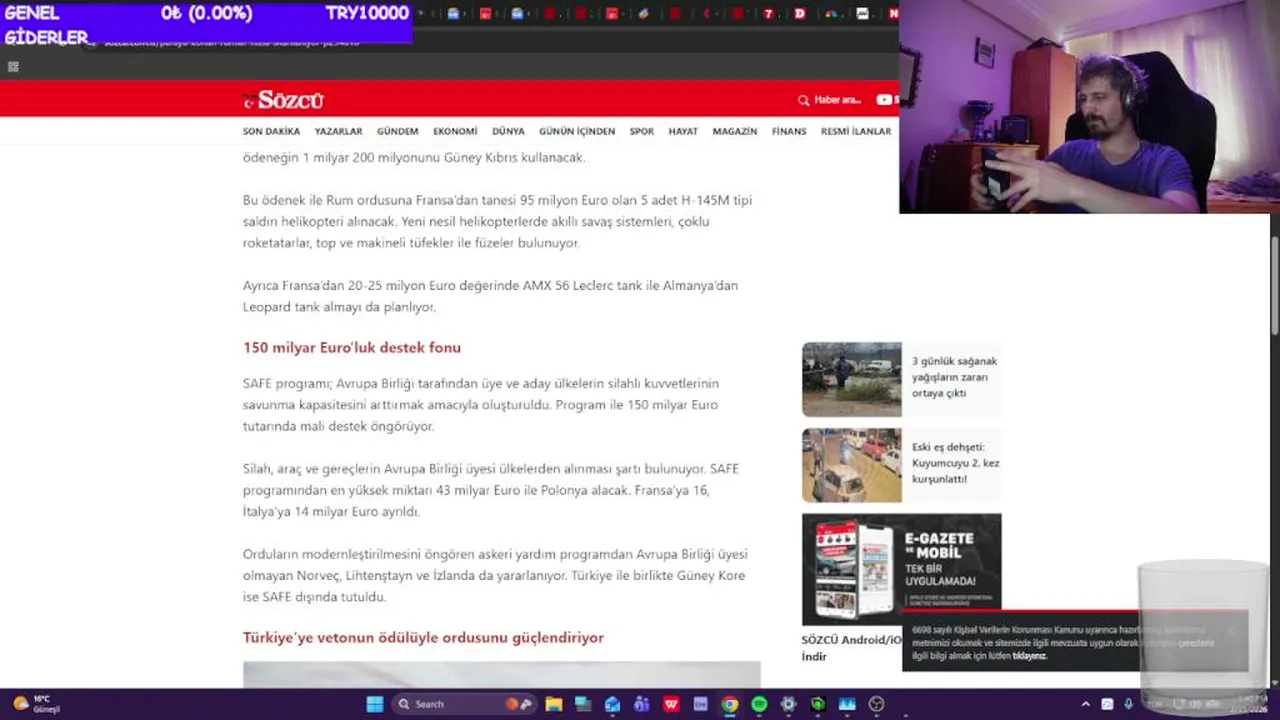Switch to the tab with the peacock favicon
This screenshot has height=720, width=1280.
(830, 14)
